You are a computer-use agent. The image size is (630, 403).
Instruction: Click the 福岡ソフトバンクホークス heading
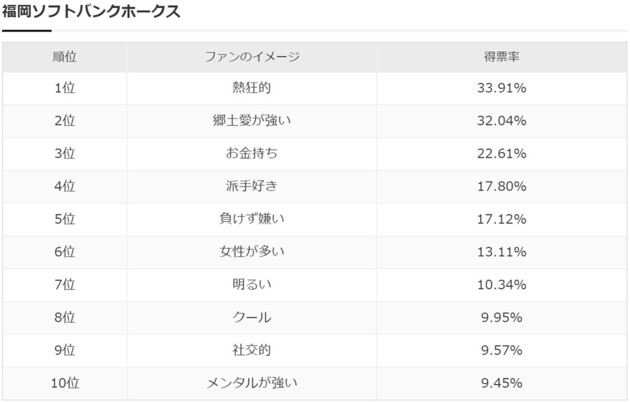[91, 11]
